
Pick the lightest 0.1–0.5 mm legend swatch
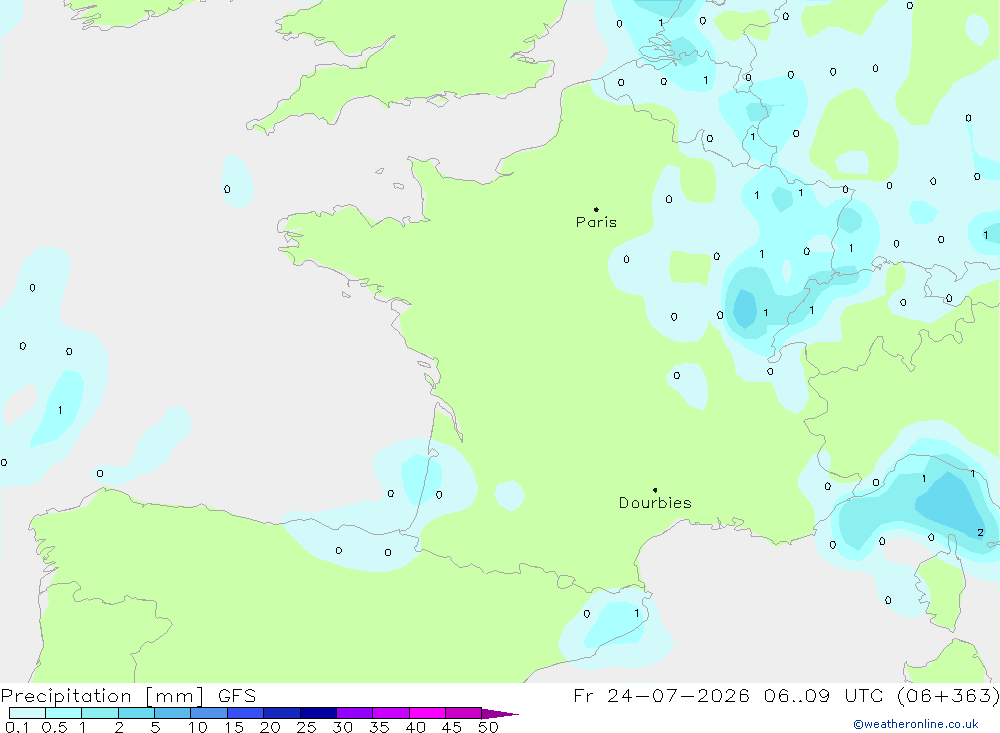point(27,713)
